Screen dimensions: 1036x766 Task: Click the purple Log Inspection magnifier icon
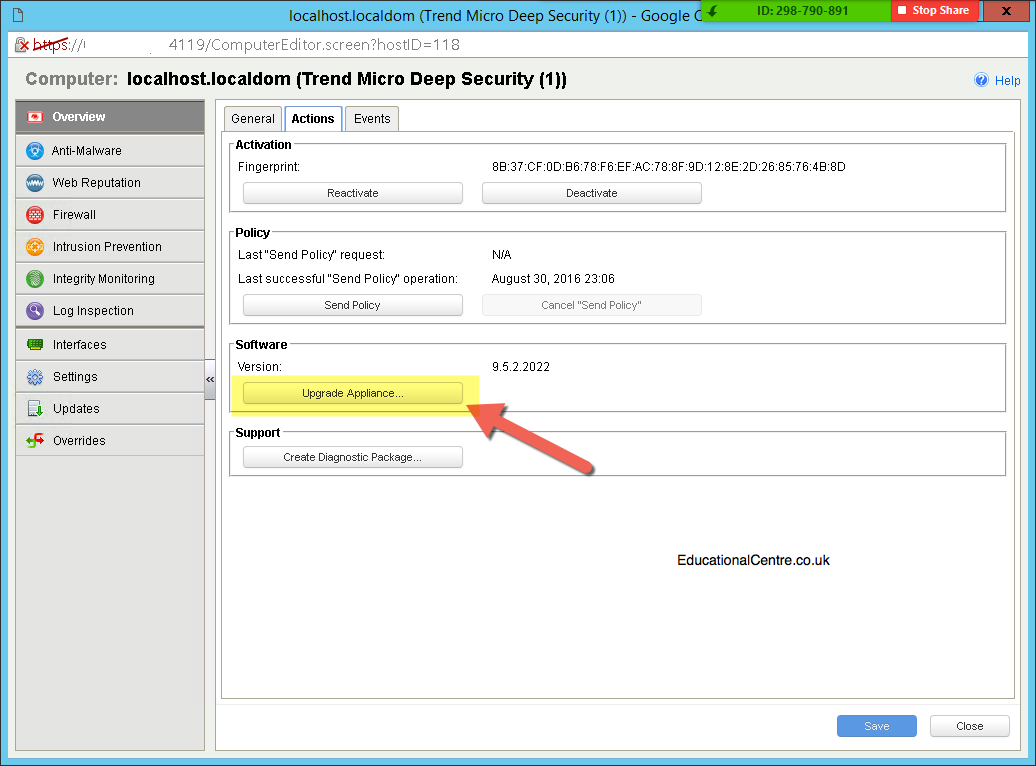tap(35, 311)
